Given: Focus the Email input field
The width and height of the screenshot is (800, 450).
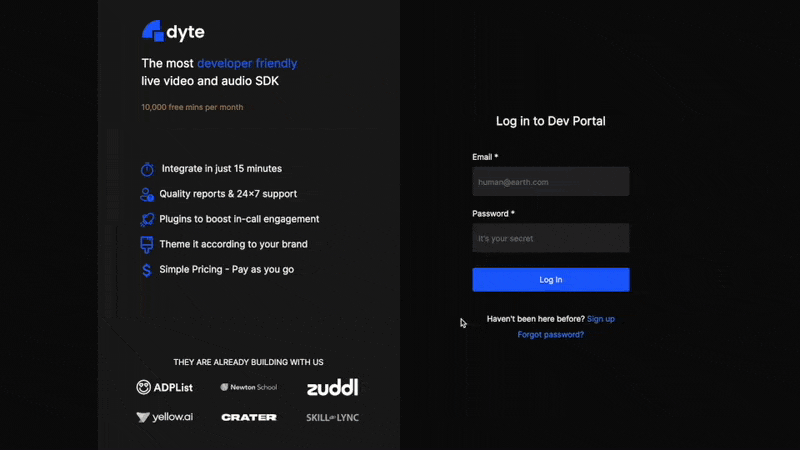Looking at the screenshot, I should pos(550,182).
